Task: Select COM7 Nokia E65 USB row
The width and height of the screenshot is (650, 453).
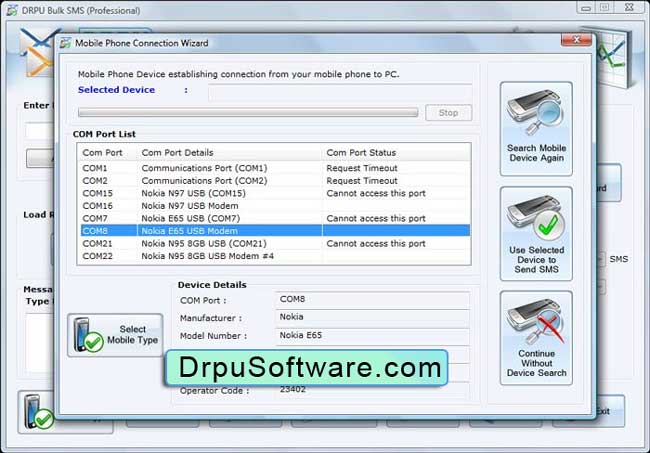Action: click(275, 218)
